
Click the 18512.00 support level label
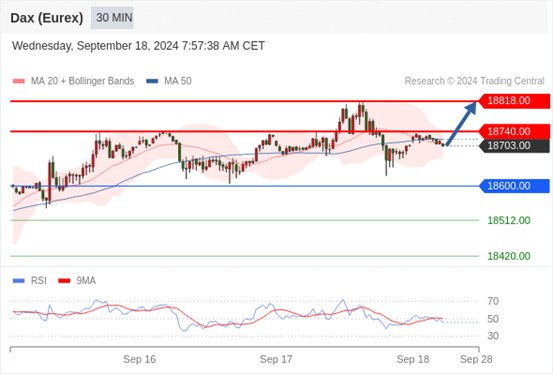coord(509,221)
